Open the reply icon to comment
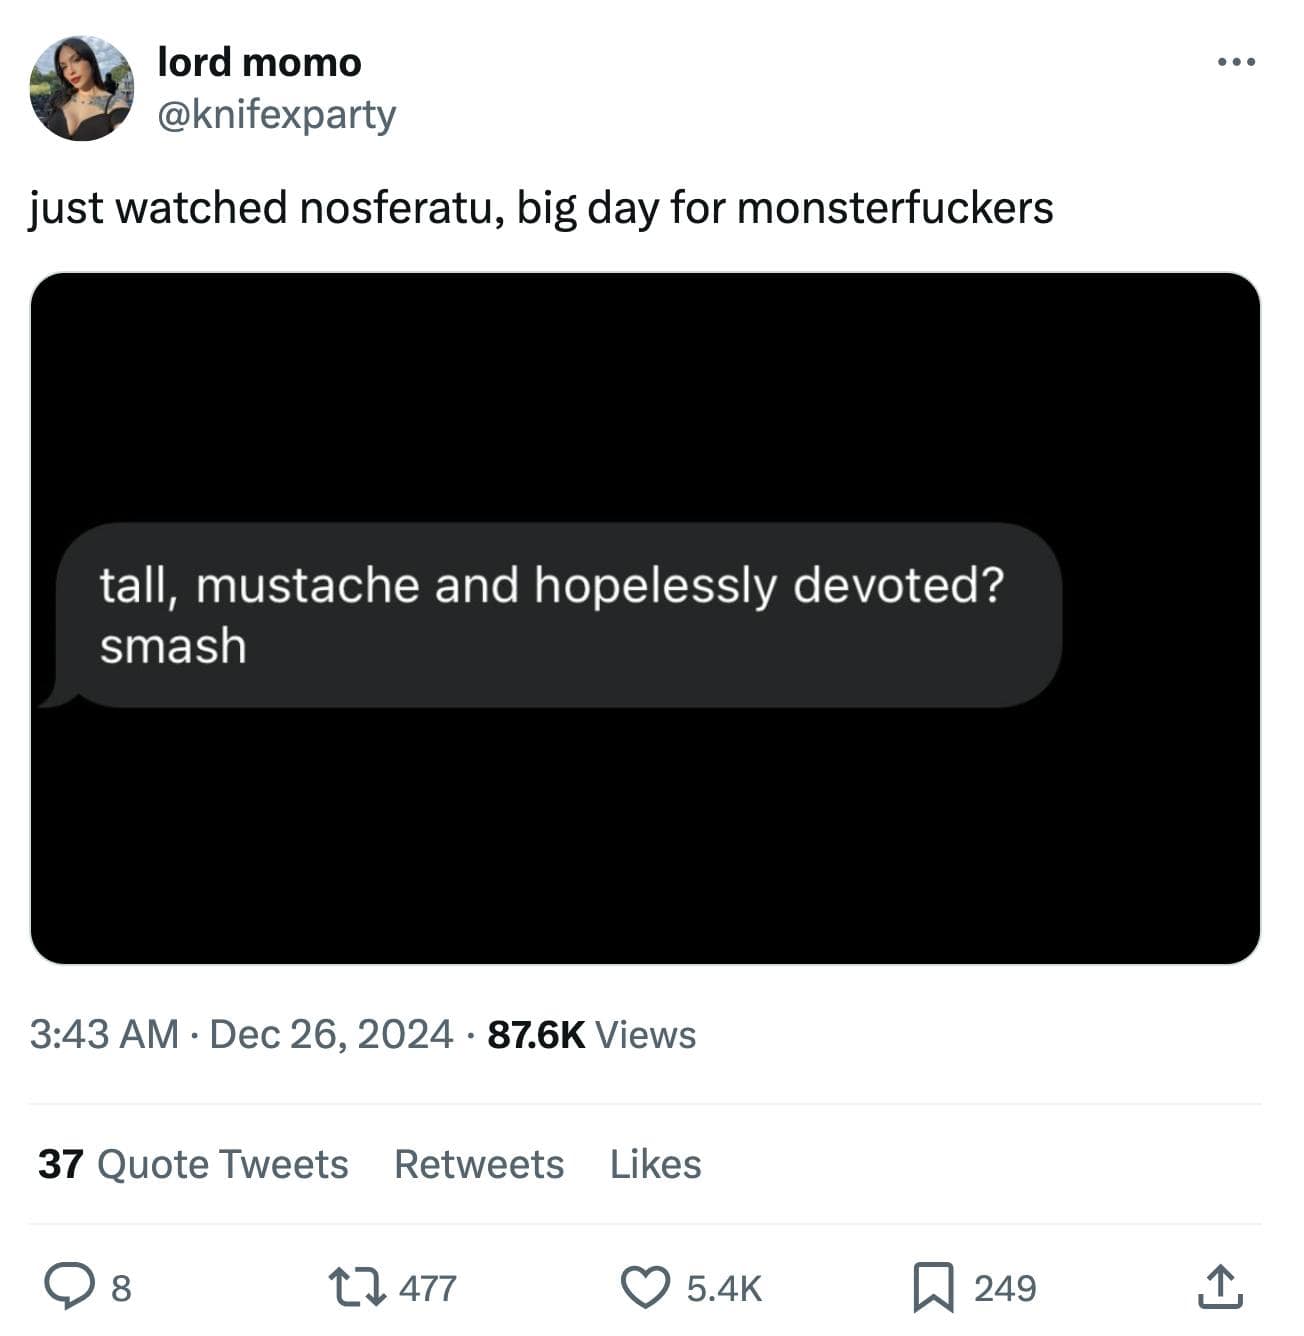Image resolution: width=1304 pixels, height=1336 pixels. [70, 1288]
